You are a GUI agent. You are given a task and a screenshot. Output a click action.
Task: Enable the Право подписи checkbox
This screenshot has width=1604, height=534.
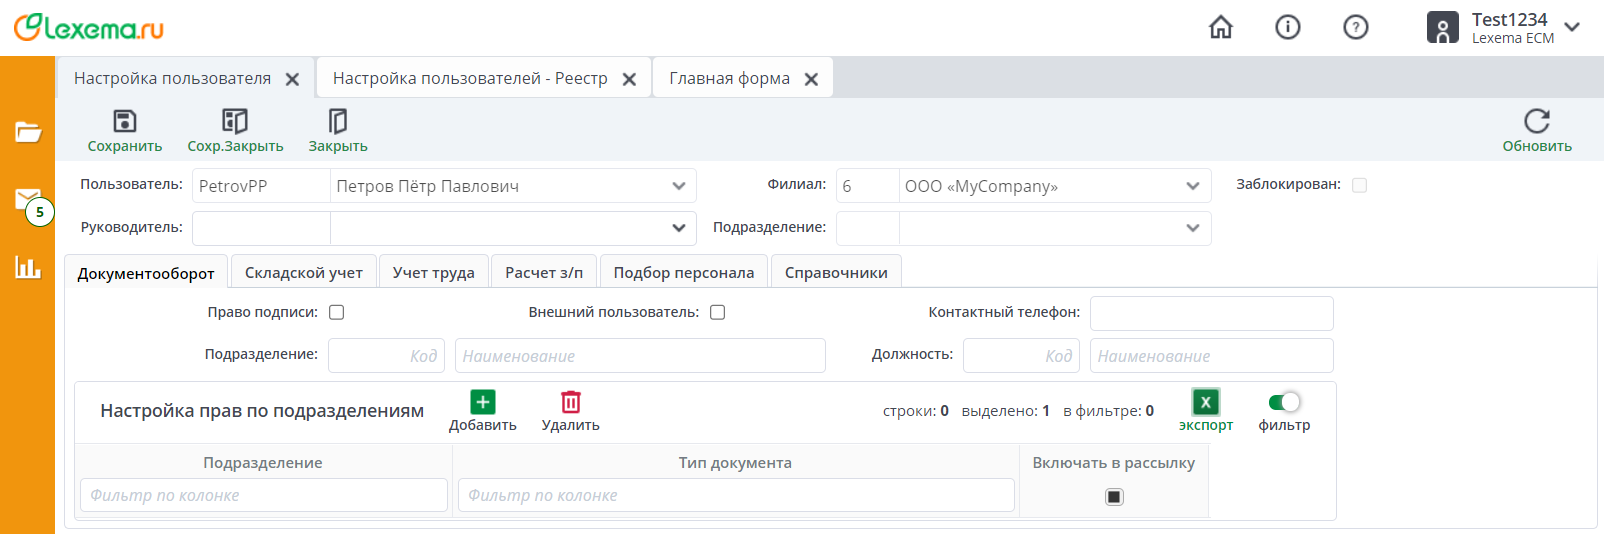click(x=337, y=312)
